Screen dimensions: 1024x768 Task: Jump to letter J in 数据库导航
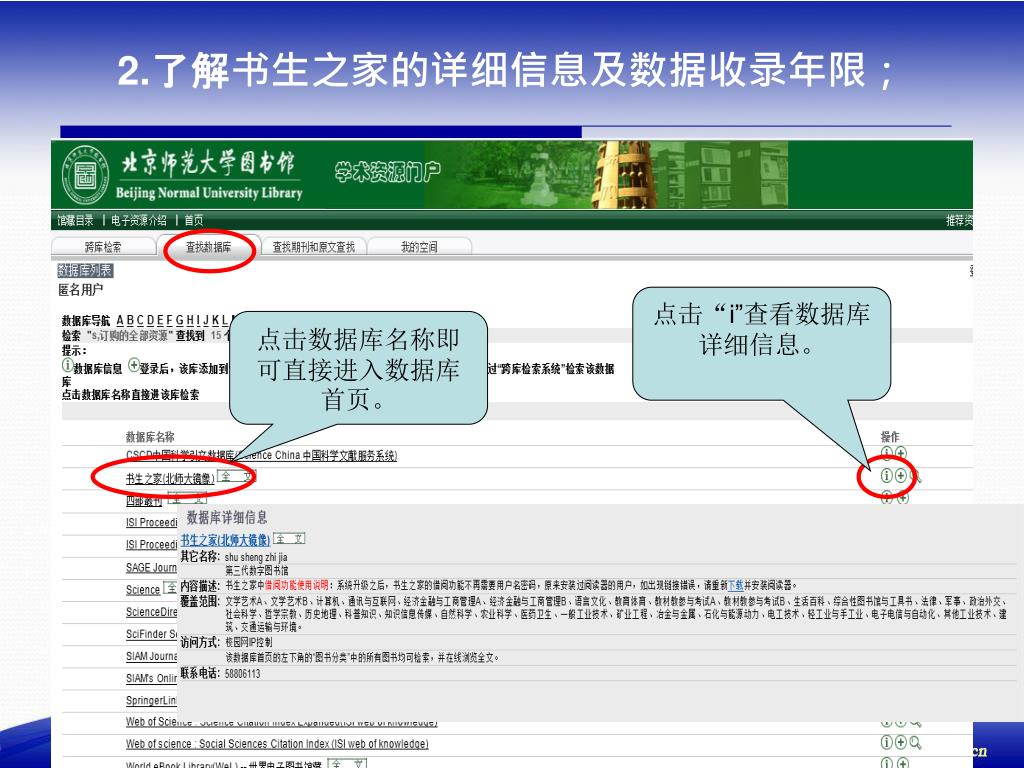click(x=206, y=321)
